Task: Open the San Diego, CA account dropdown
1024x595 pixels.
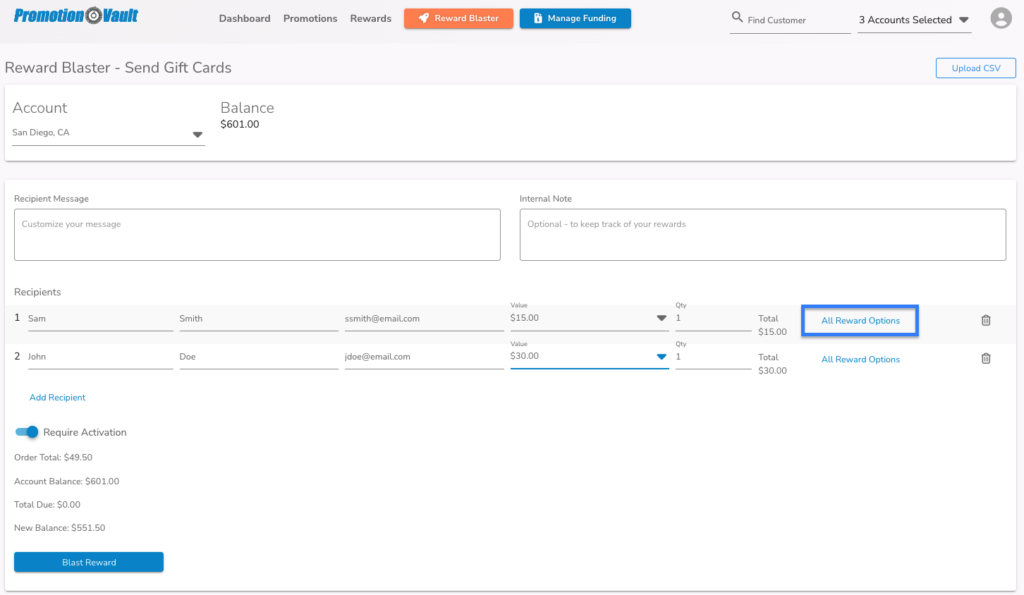Action: [108, 133]
